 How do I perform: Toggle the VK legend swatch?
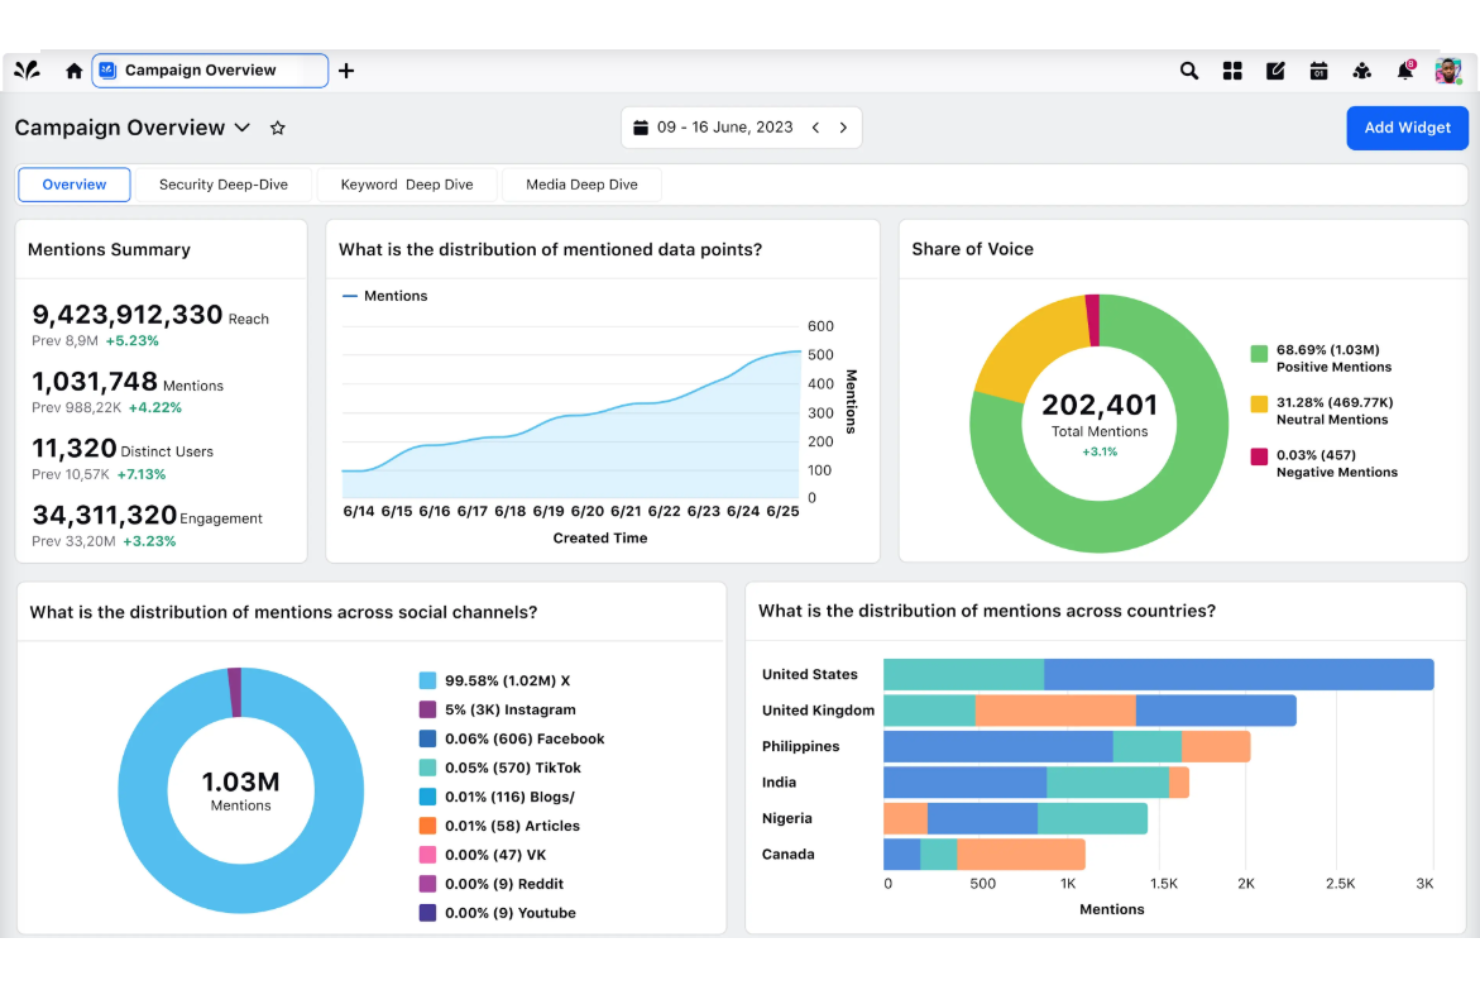[x=427, y=855]
